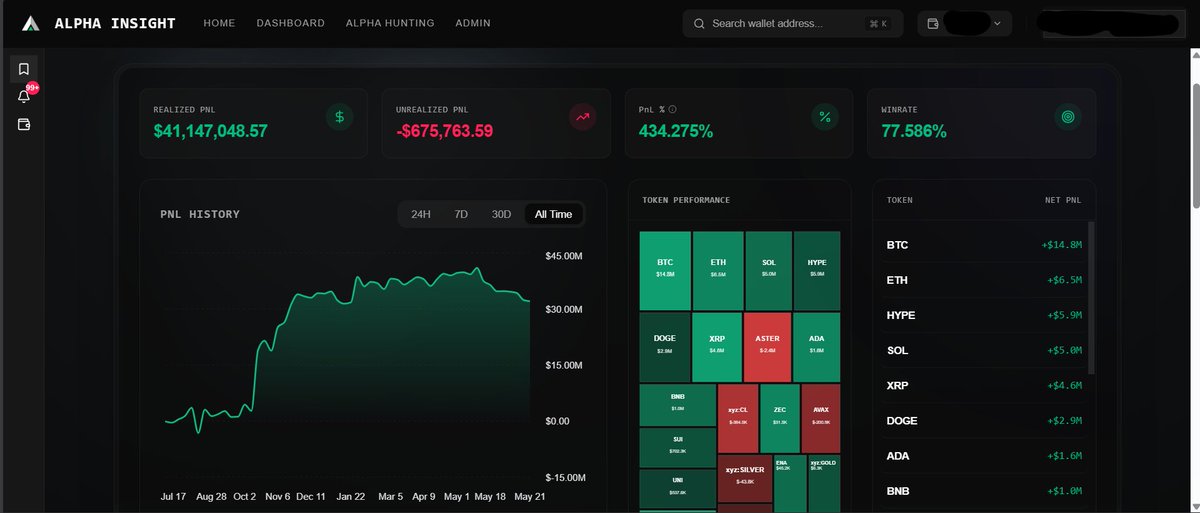Click the HYPE heatmap tile
Image resolution: width=1200 pixels, height=513 pixels.
817,270
